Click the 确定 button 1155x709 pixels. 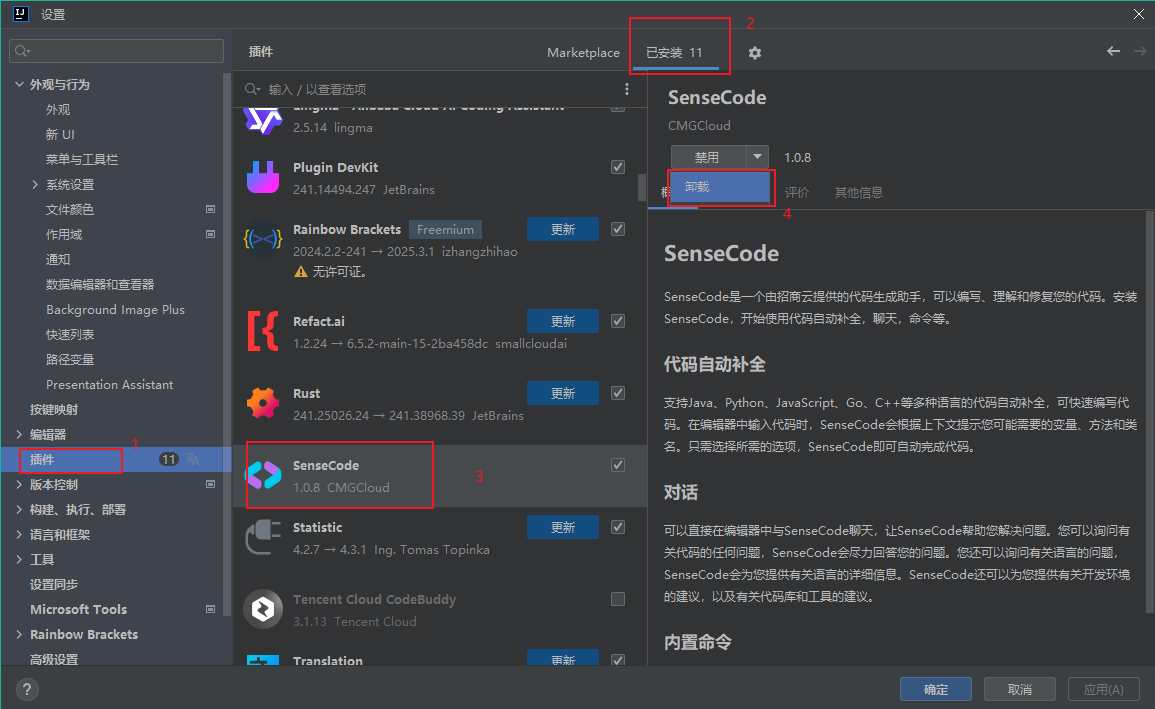935,689
